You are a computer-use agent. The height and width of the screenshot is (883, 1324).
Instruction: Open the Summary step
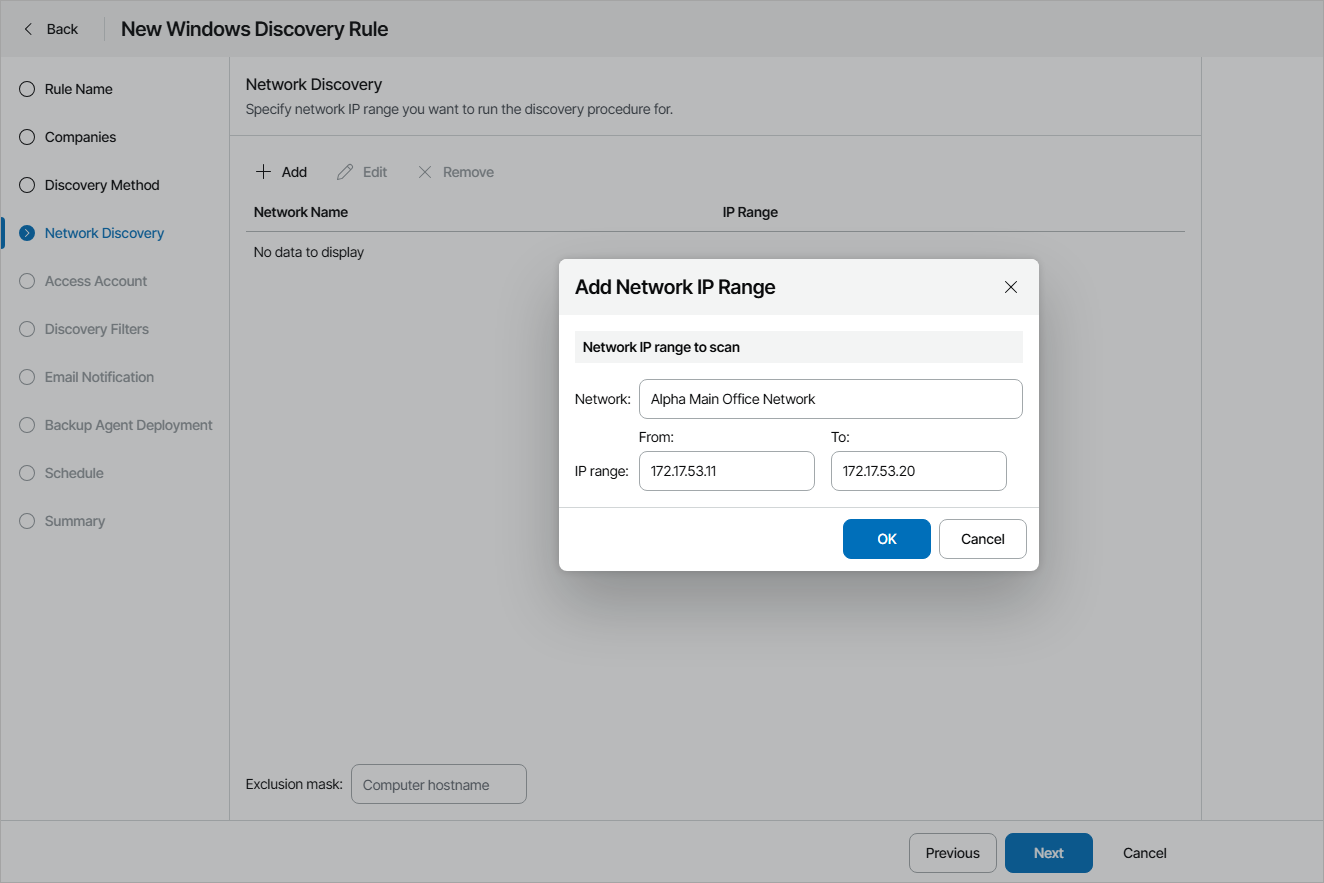tap(26, 520)
